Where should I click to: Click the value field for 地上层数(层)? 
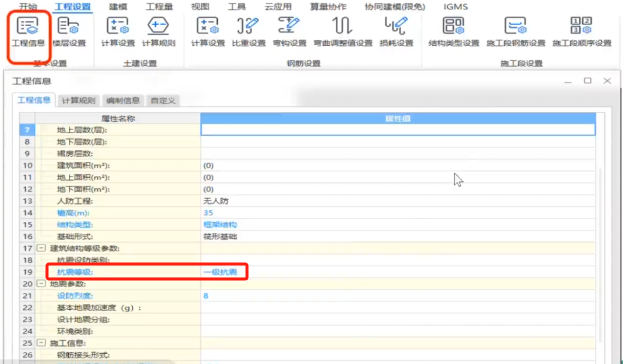[x=398, y=130]
